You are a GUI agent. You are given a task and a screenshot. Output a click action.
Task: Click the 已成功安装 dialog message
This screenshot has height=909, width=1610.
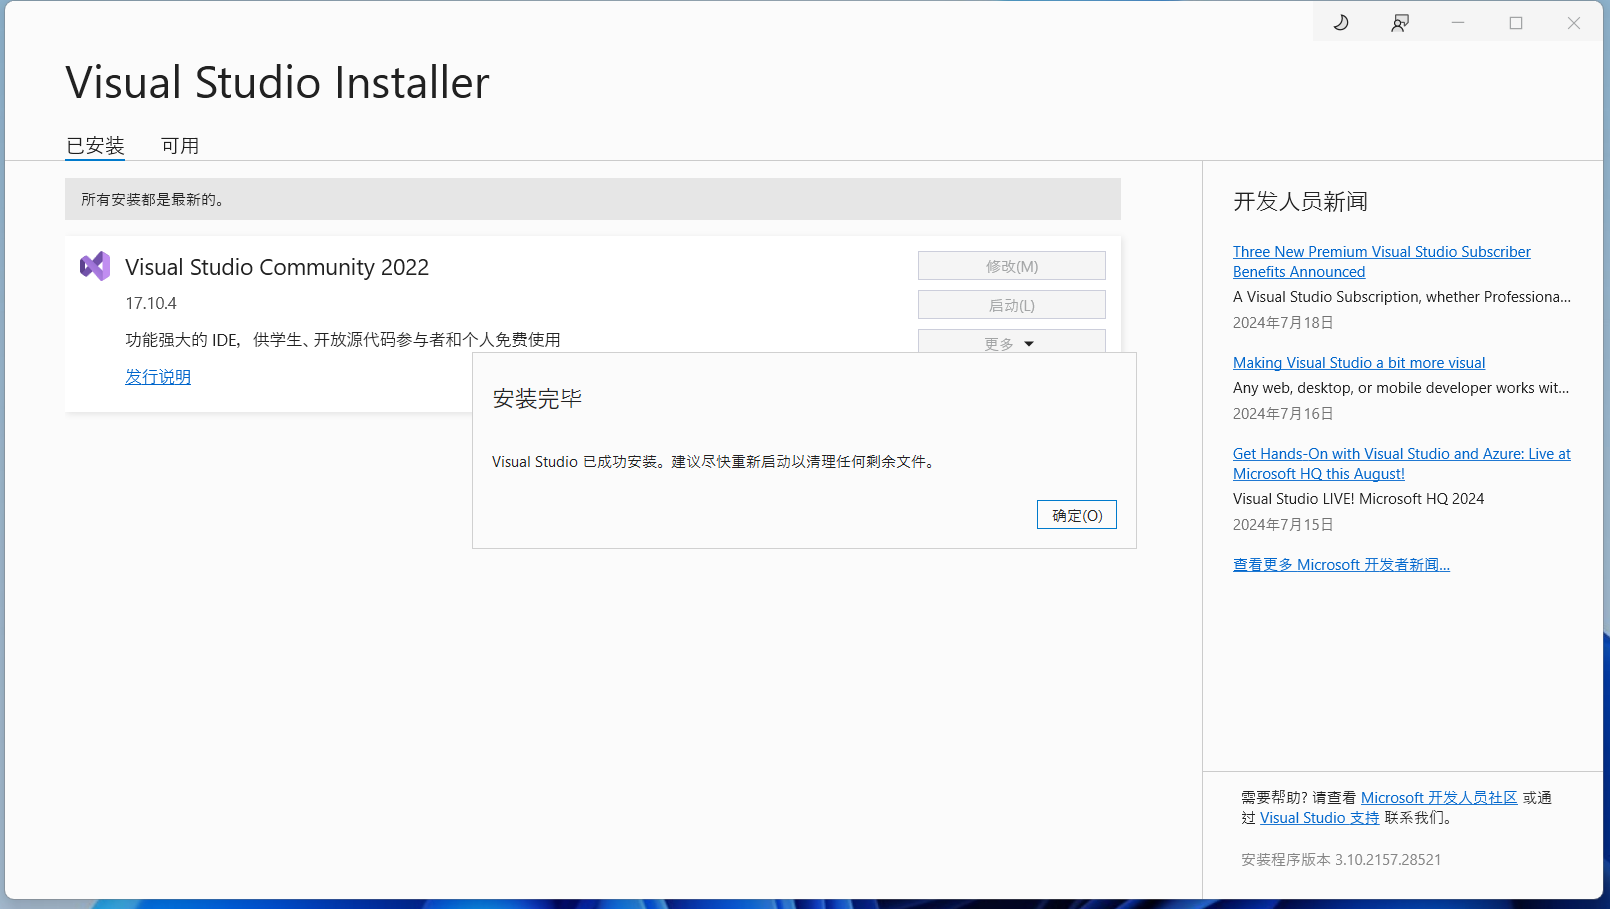click(x=715, y=462)
